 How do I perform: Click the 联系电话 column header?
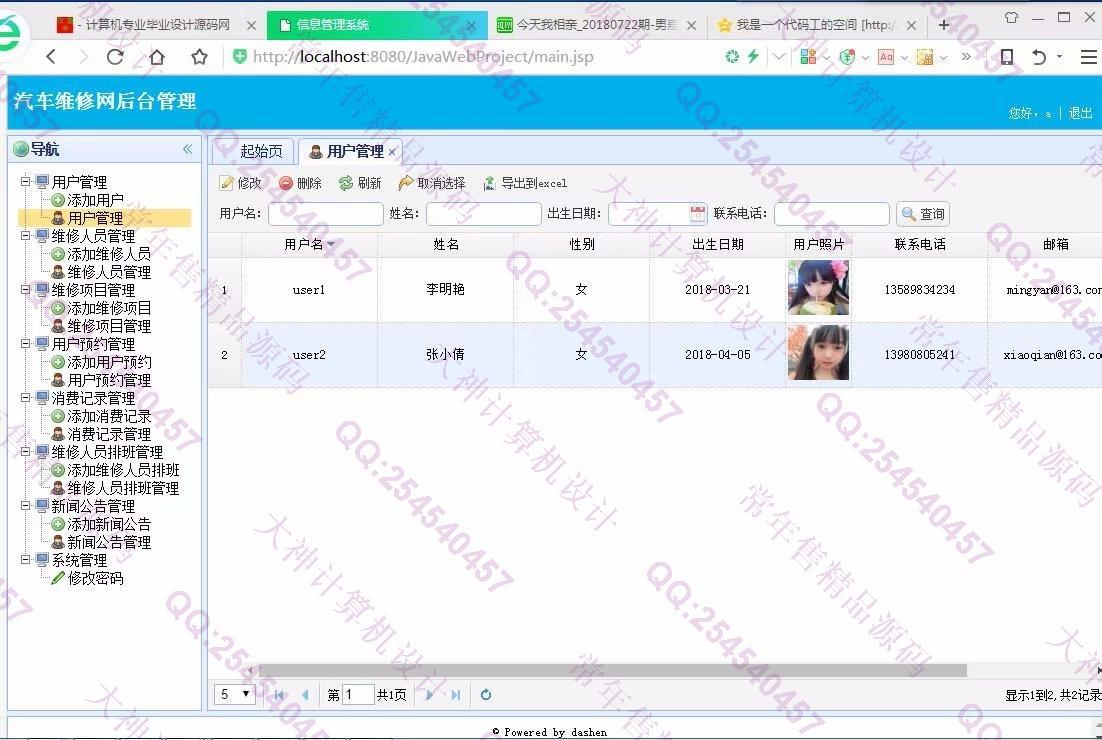[x=920, y=245]
